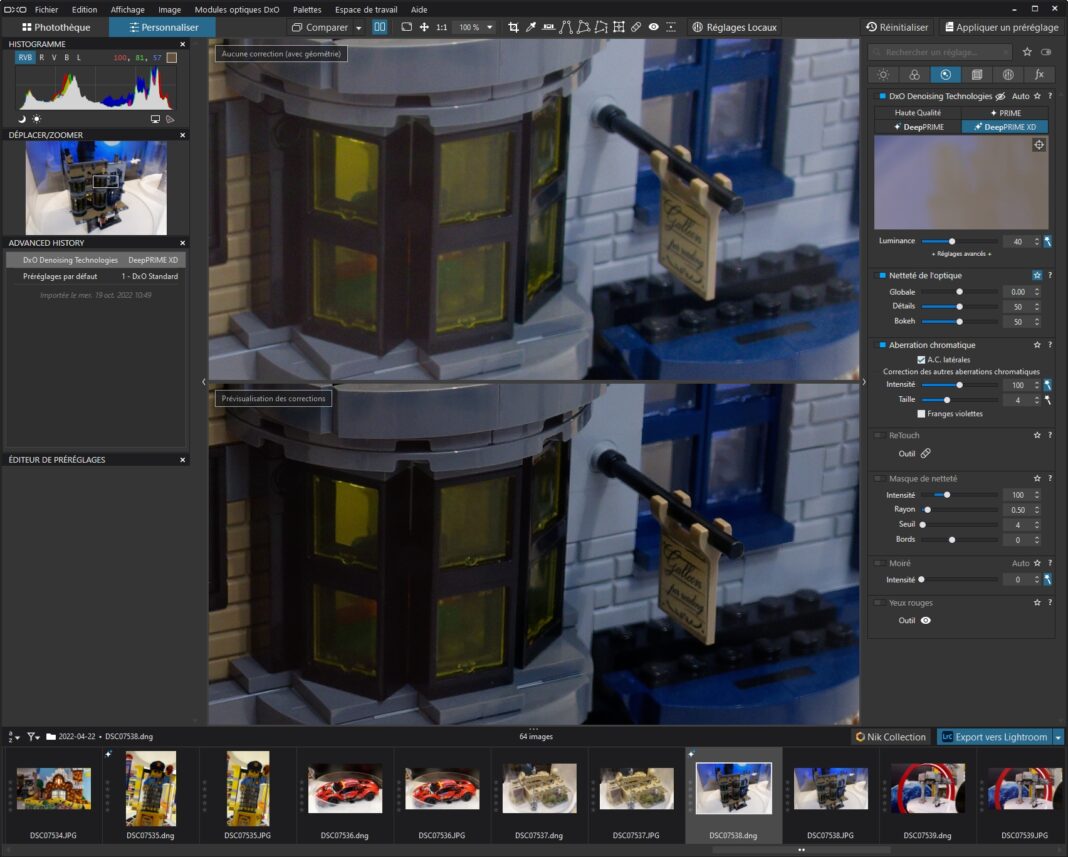Image resolution: width=1068 pixels, height=857 pixels.
Task: Zoom to 1:1 view
Action: tap(441, 27)
